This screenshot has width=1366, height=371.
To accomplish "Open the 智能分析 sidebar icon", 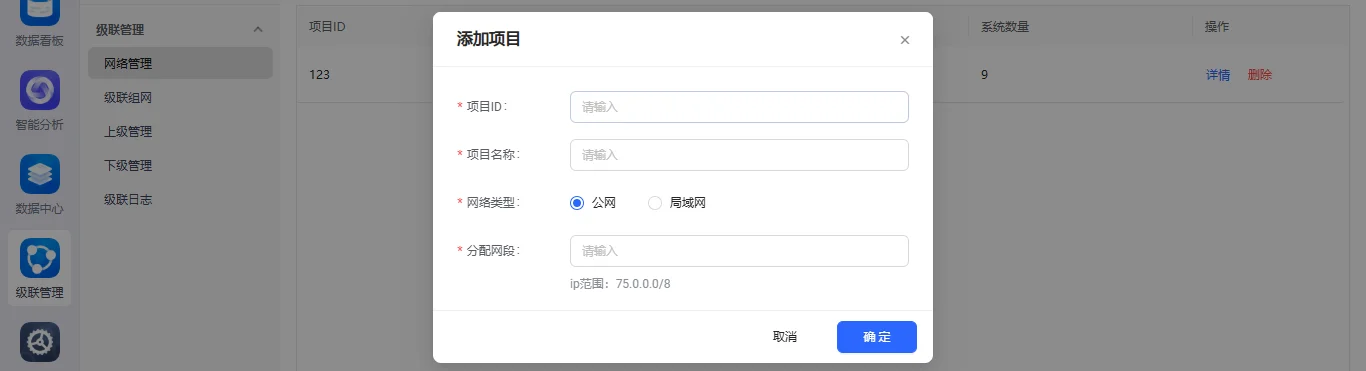I will [x=40, y=90].
